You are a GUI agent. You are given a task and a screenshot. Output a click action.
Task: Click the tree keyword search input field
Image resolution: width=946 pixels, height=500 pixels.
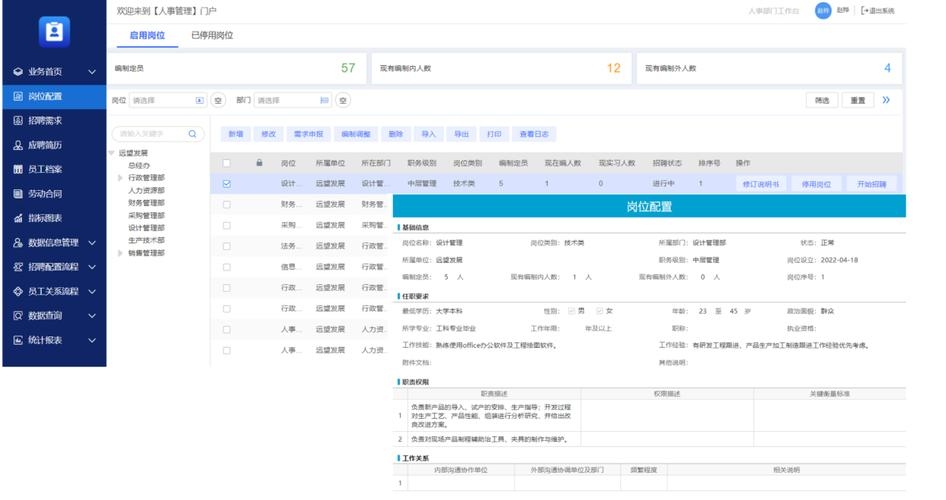[x=153, y=134]
